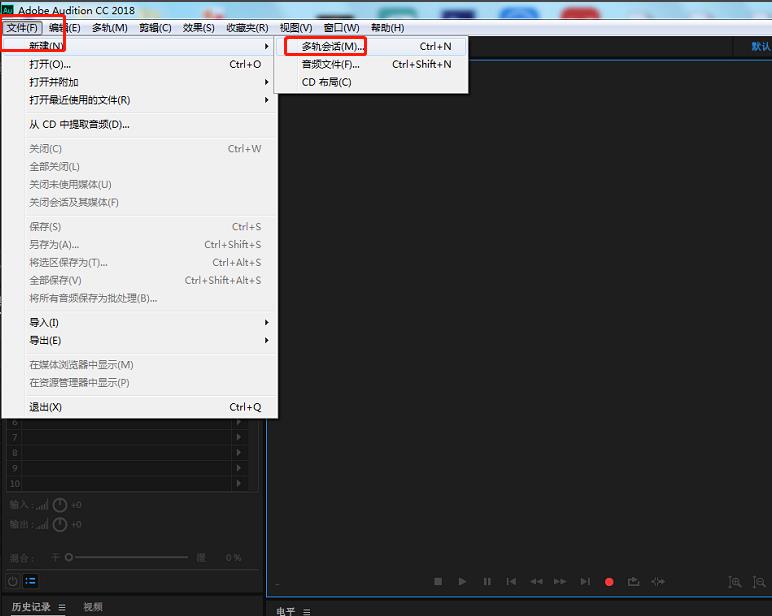772x616 pixels.
Task: Open the 历史记录 panel menu icon
Action: pos(62,607)
